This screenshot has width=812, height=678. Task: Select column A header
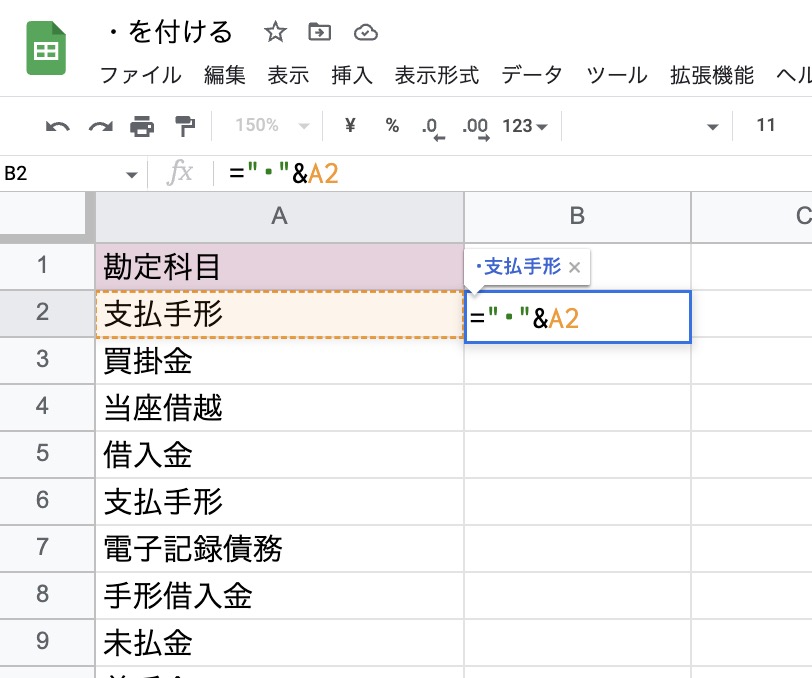coord(279,216)
